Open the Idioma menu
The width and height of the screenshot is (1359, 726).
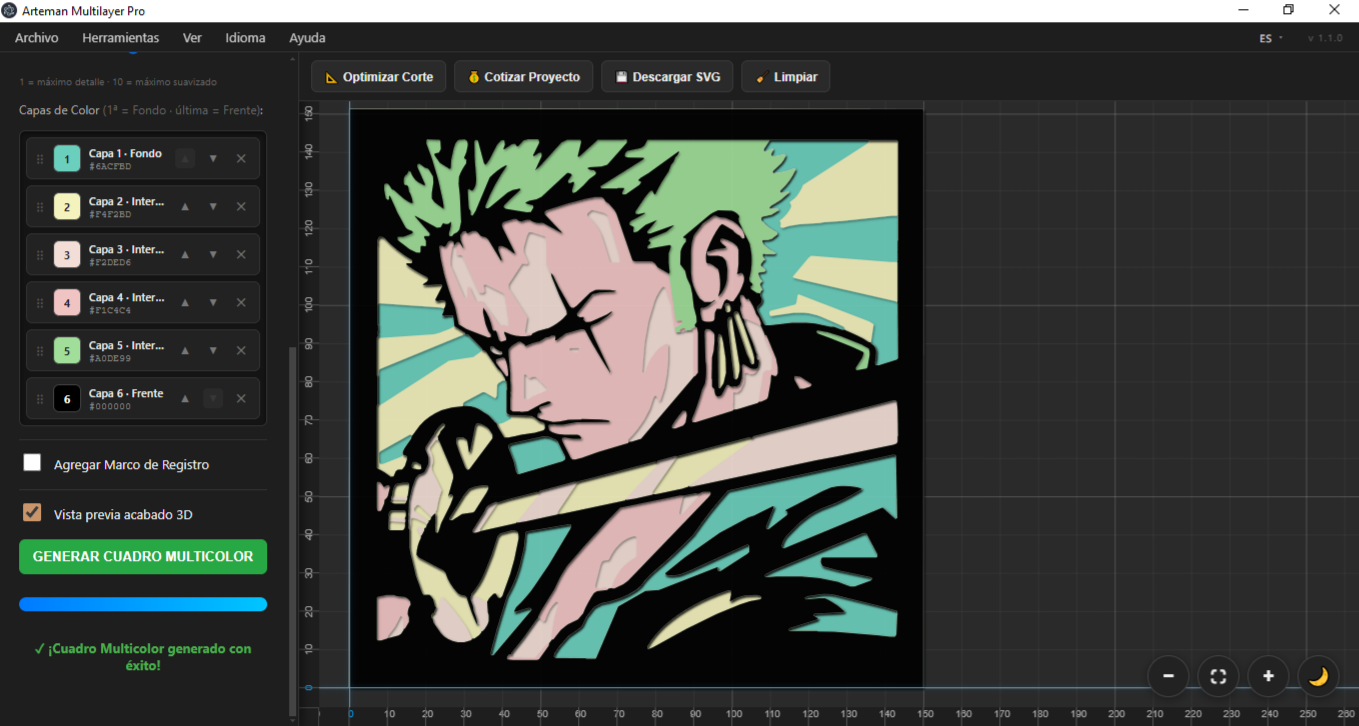coord(246,38)
